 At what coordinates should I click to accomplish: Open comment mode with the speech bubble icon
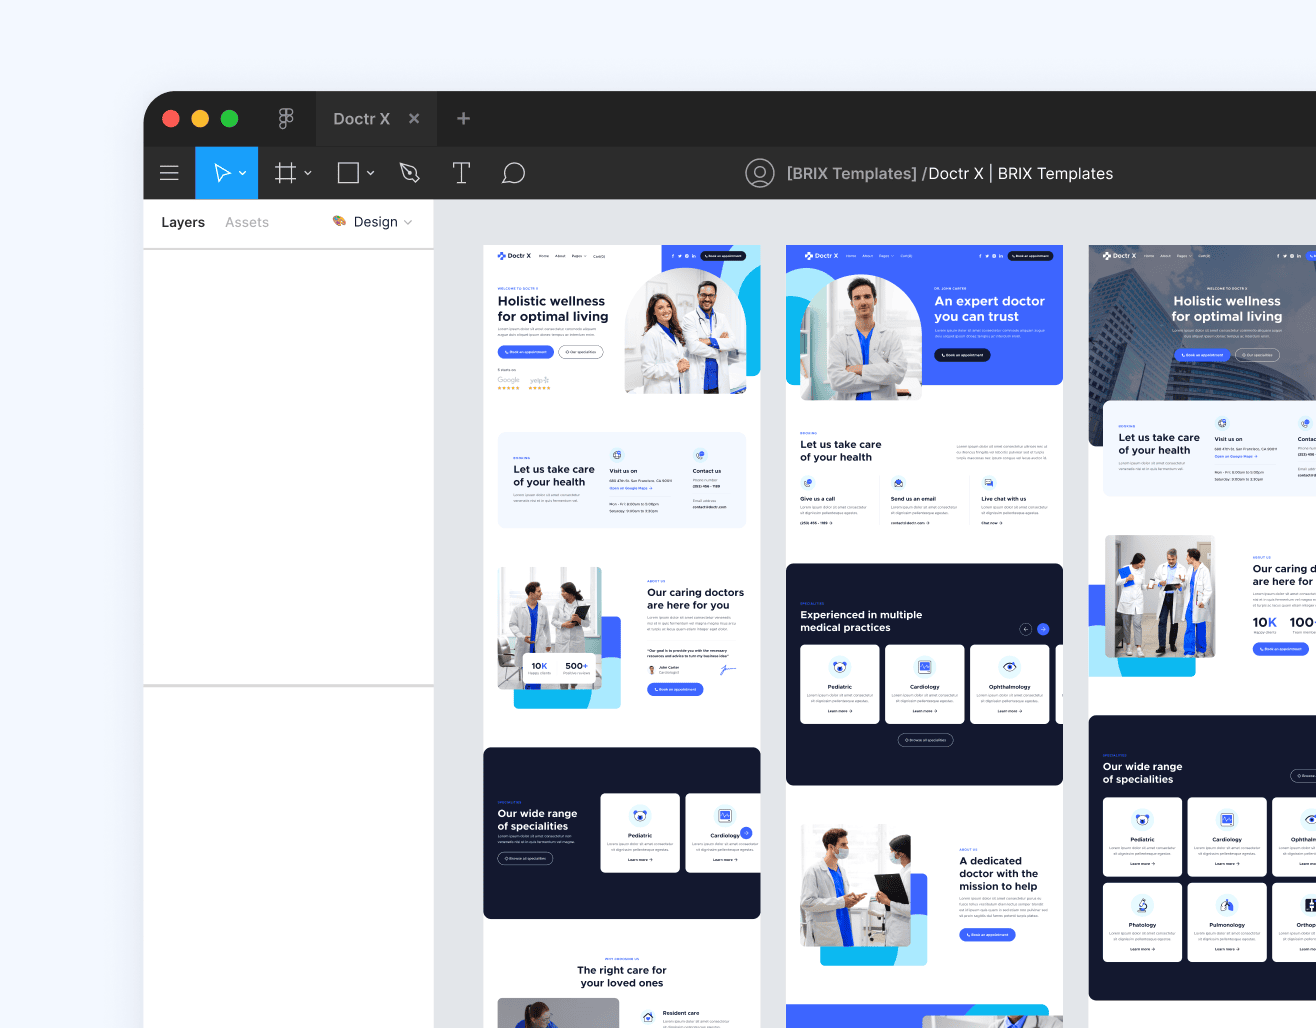513,172
